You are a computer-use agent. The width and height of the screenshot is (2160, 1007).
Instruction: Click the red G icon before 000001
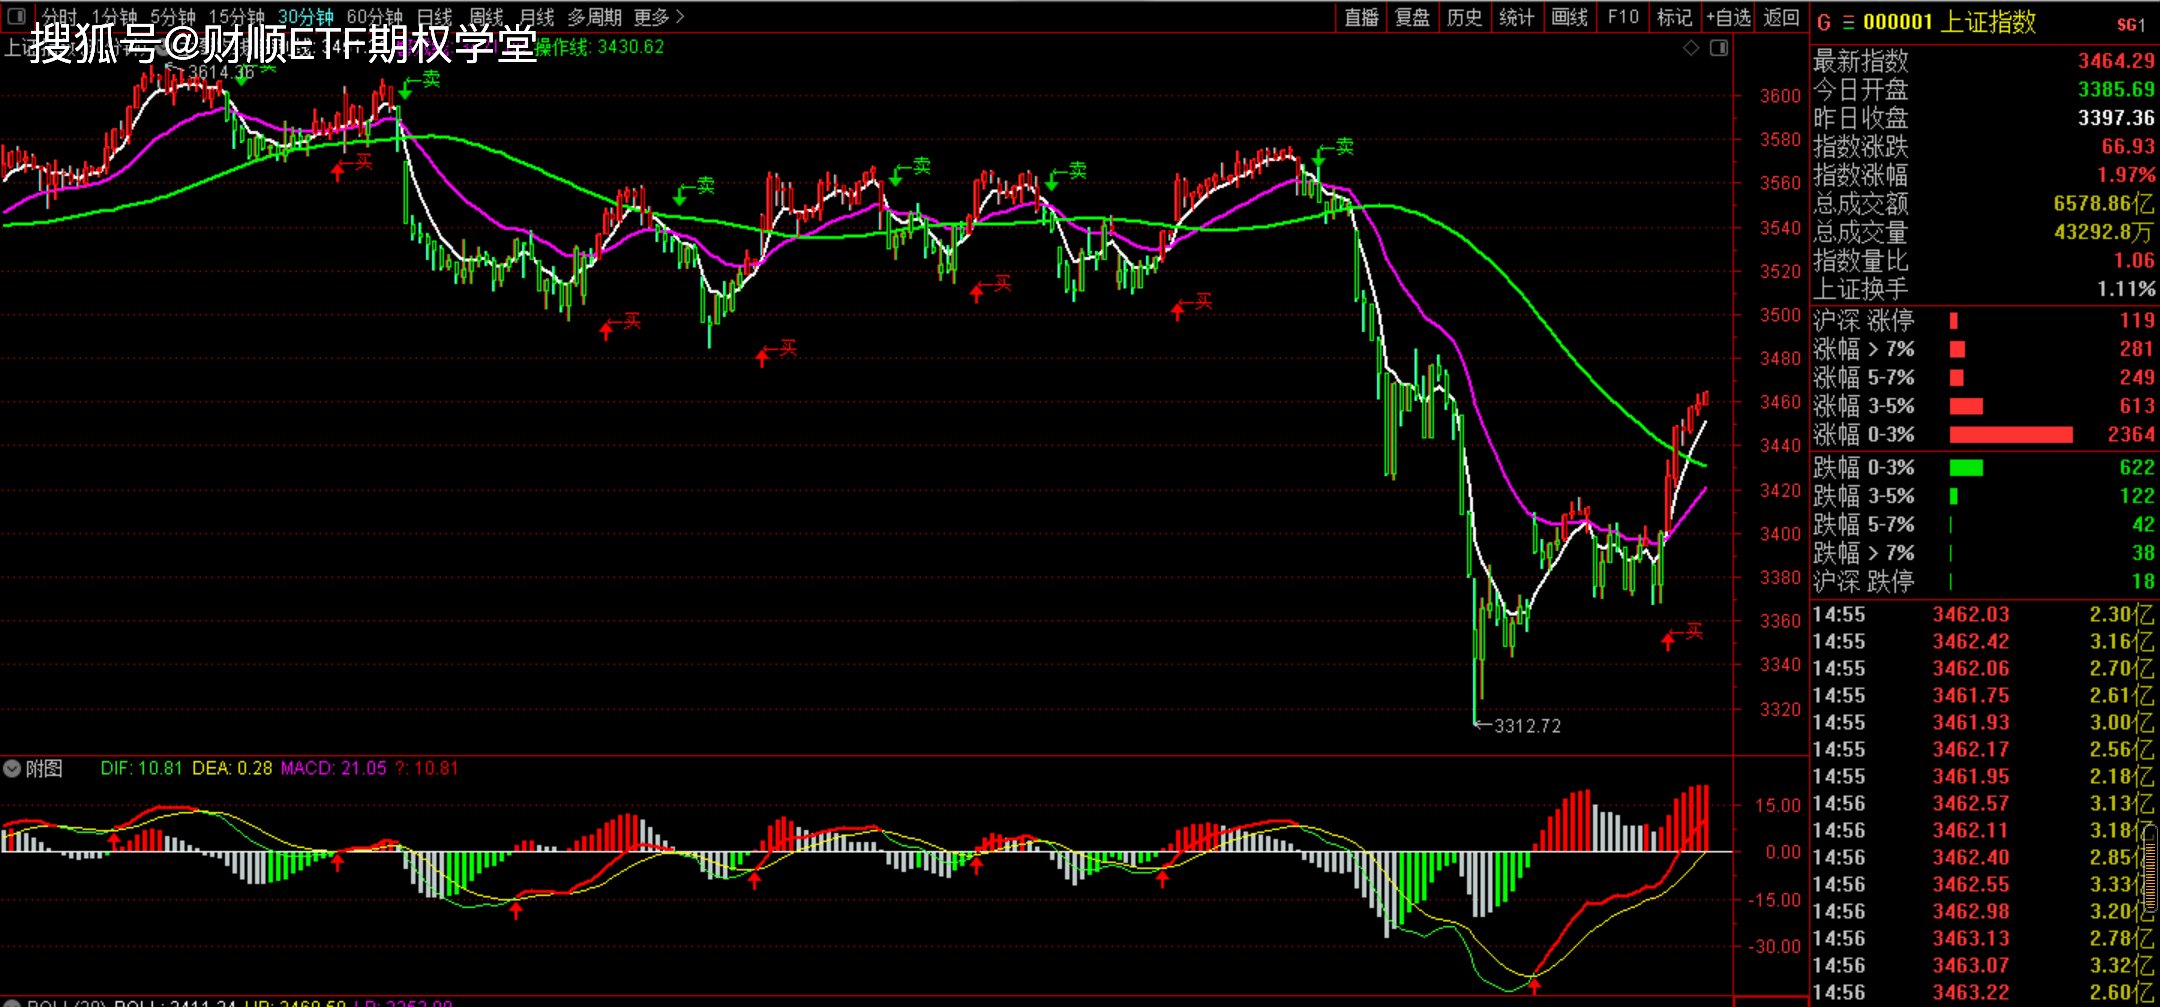click(1824, 23)
